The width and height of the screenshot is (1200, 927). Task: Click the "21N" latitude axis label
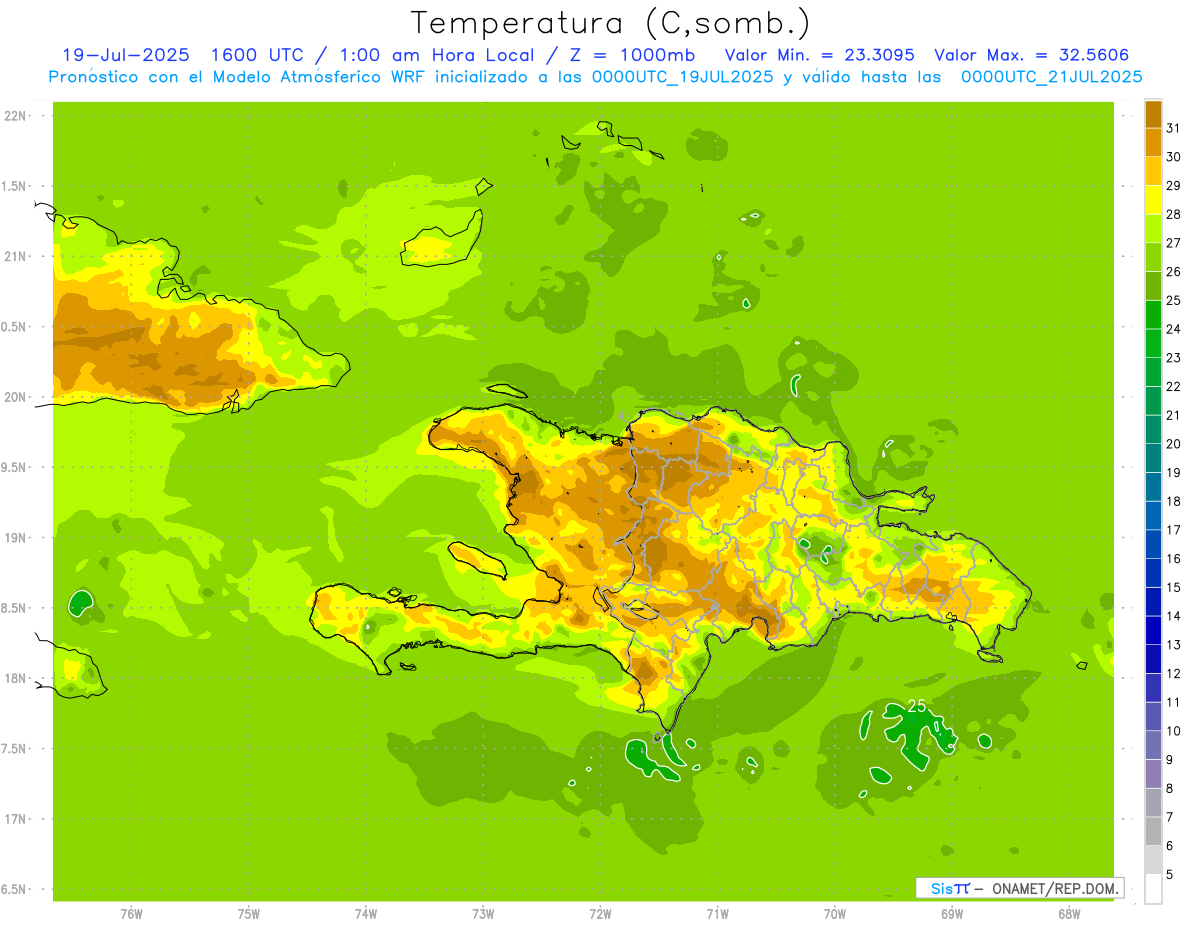coord(14,256)
